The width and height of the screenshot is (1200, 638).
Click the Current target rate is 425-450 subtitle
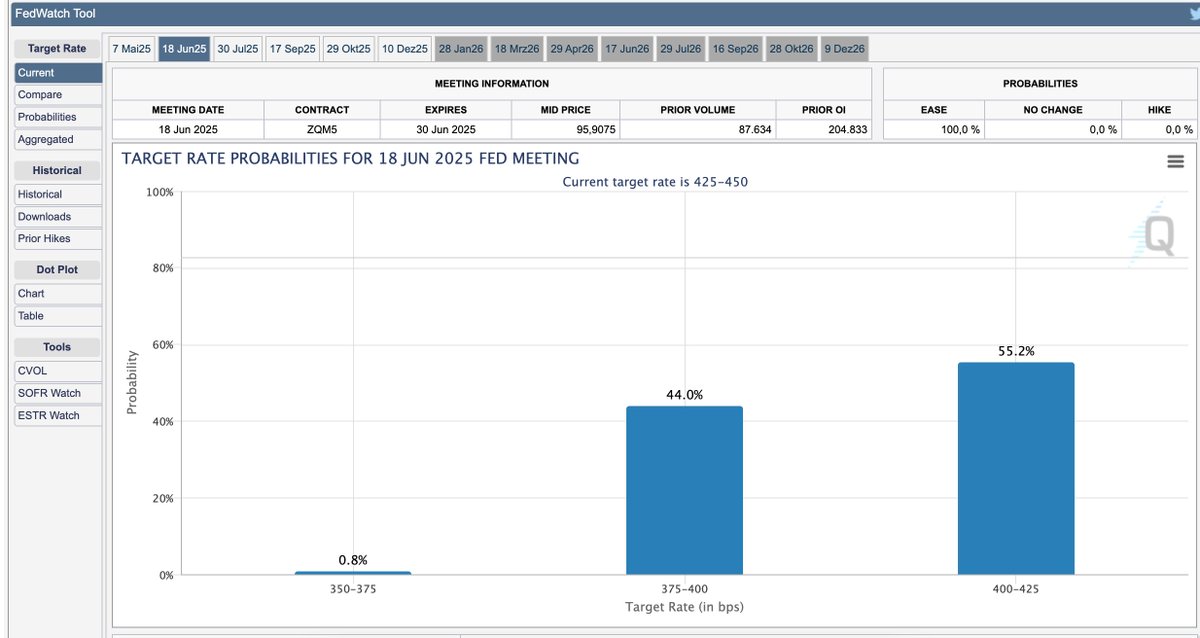coord(655,182)
